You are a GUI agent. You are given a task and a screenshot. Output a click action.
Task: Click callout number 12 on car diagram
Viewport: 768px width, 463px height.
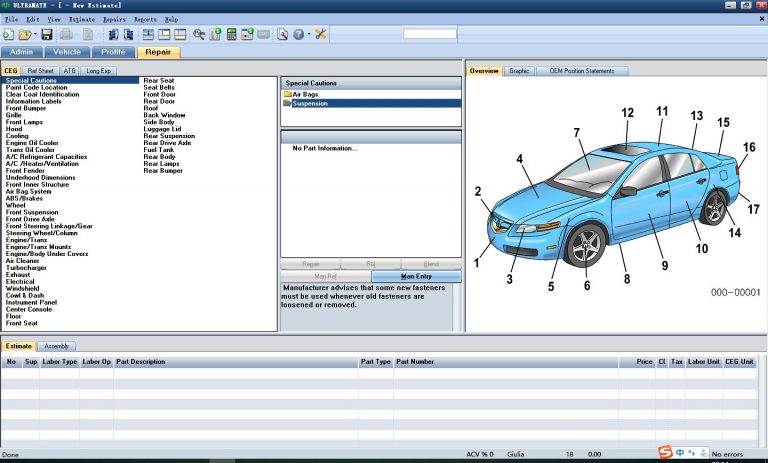[627, 113]
